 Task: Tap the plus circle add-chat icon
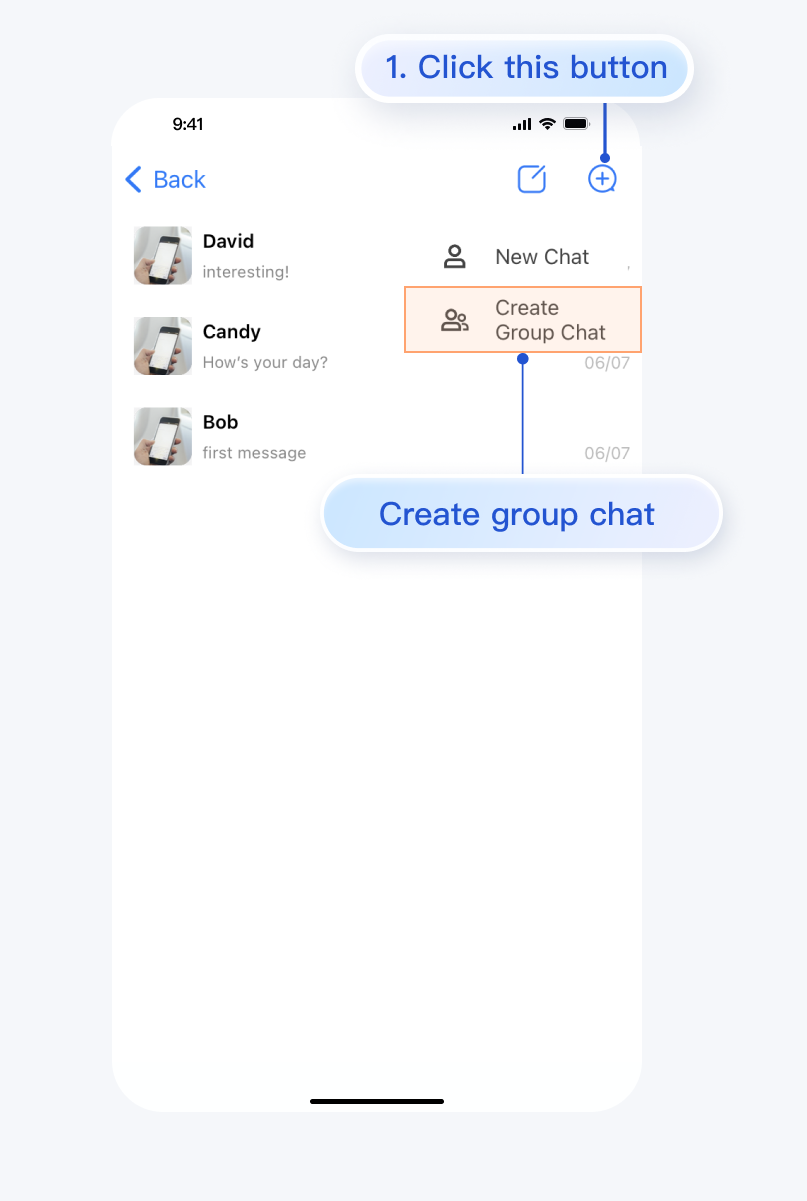[602, 180]
